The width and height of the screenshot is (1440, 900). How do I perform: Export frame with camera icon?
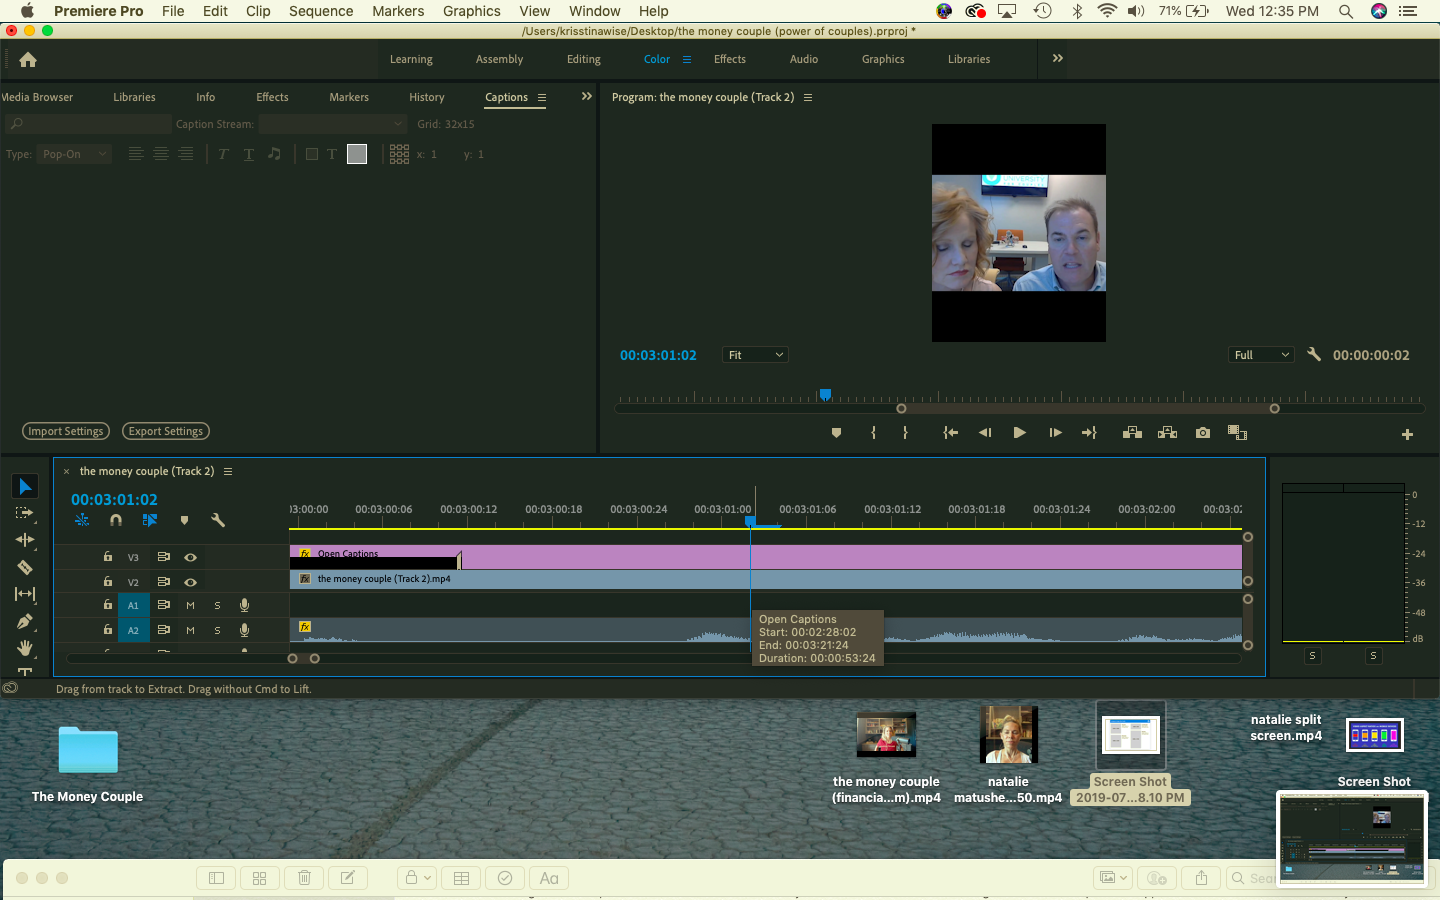pos(1203,433)
